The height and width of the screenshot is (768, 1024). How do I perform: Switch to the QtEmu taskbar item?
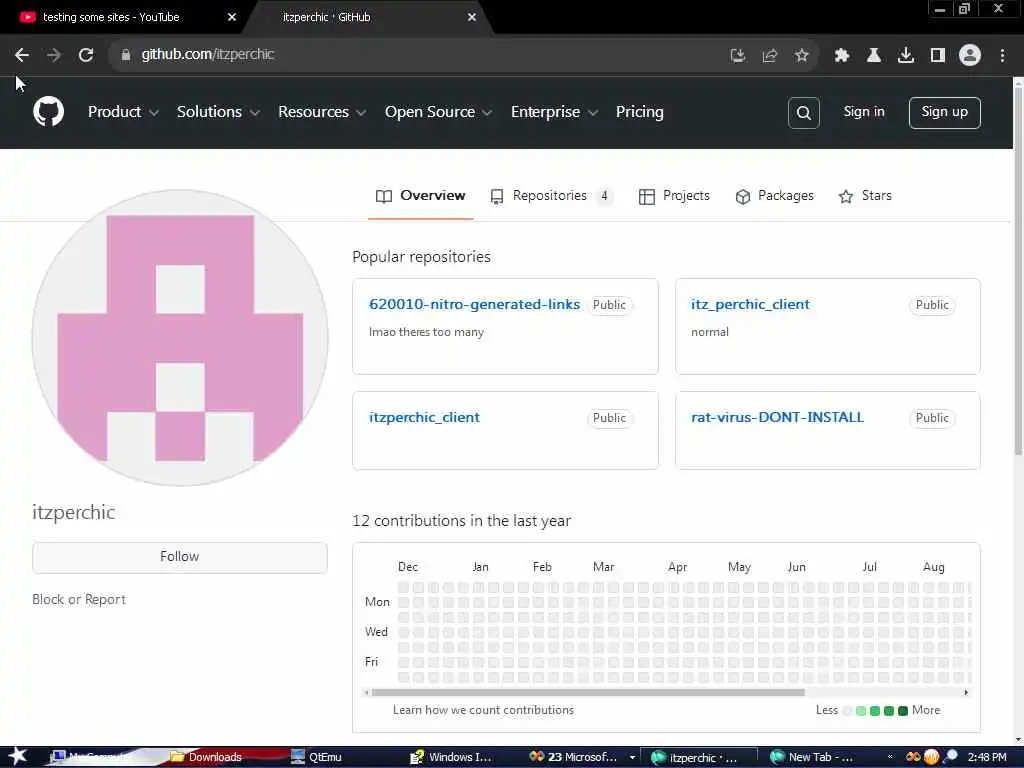(x=316, y=757)
